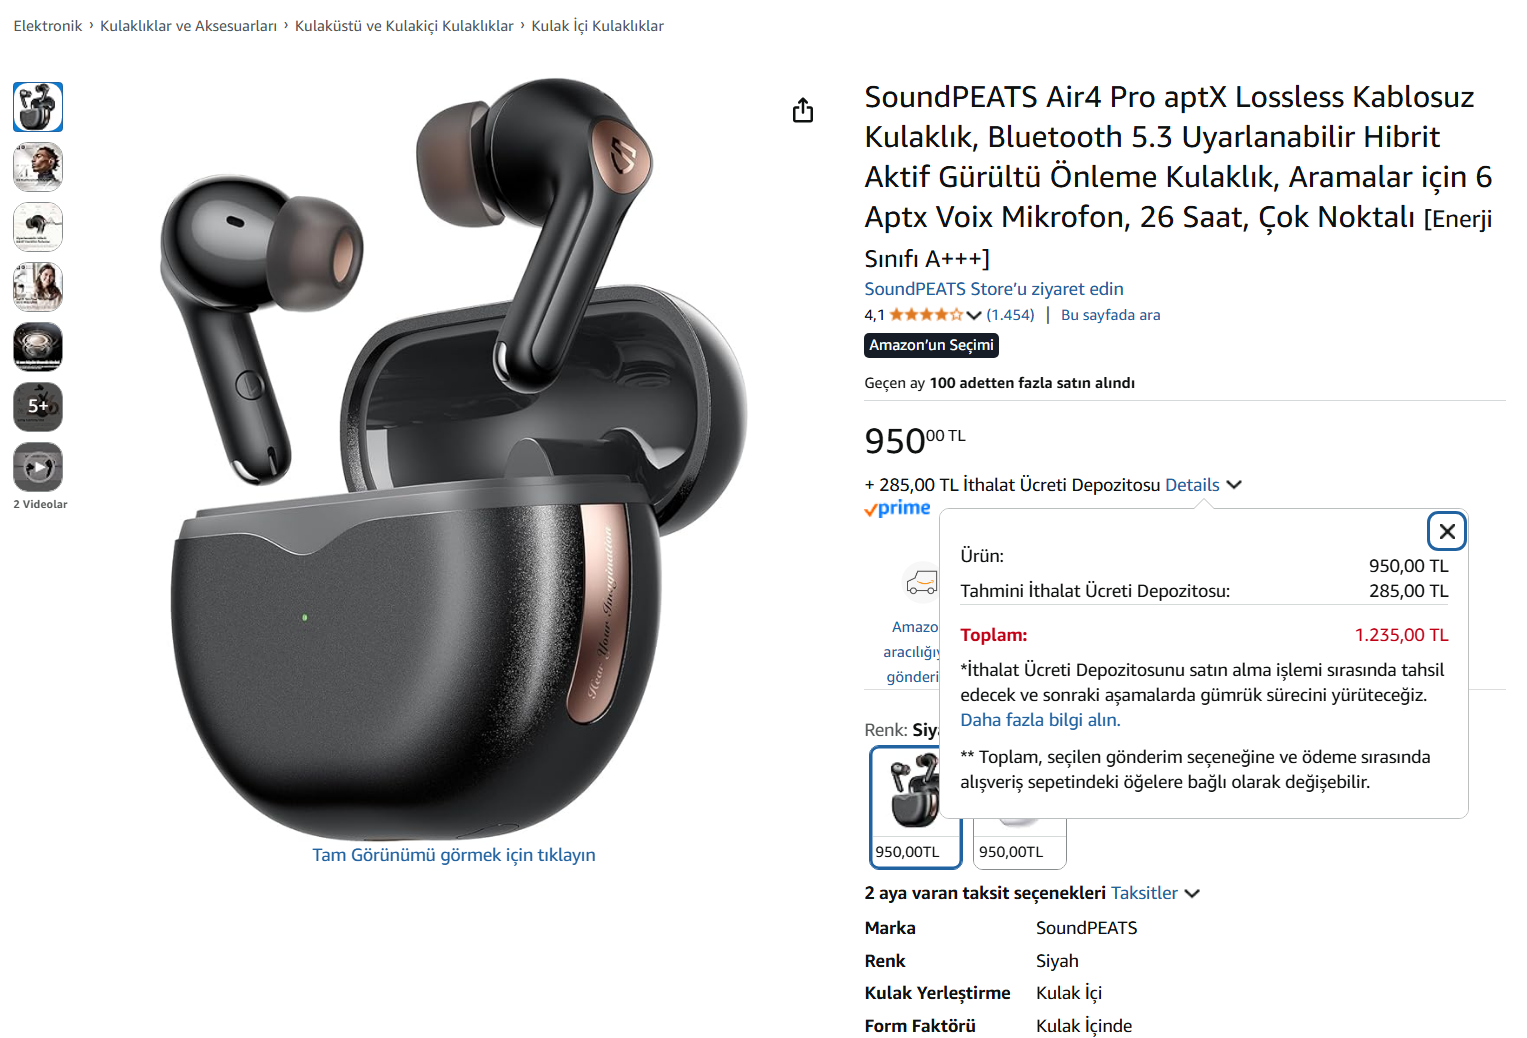The image size is (1527, 1038).
Task: Select the black color swatch option
Action: [x=916, y=807]
